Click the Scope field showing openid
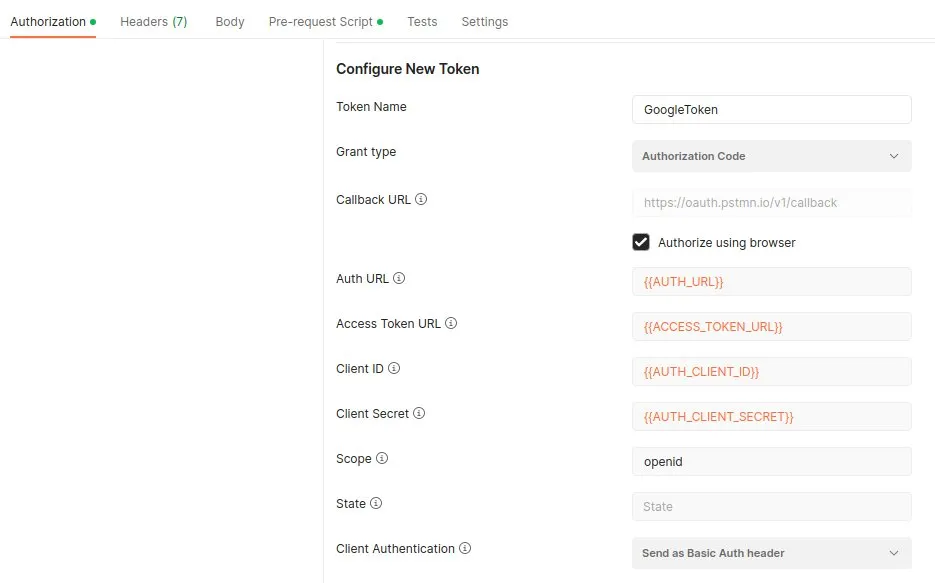This screenshot has width=935, height=583. [x=771, y=461]
